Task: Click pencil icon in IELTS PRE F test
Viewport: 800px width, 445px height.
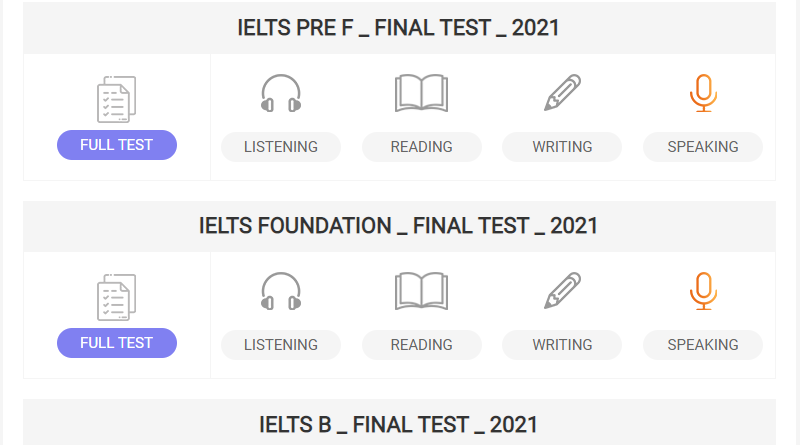Action: click(x=562, y=93)
